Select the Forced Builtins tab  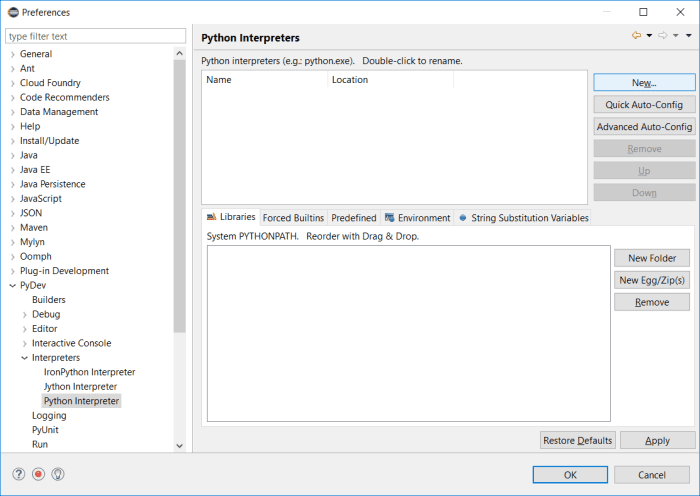[293, 218]
